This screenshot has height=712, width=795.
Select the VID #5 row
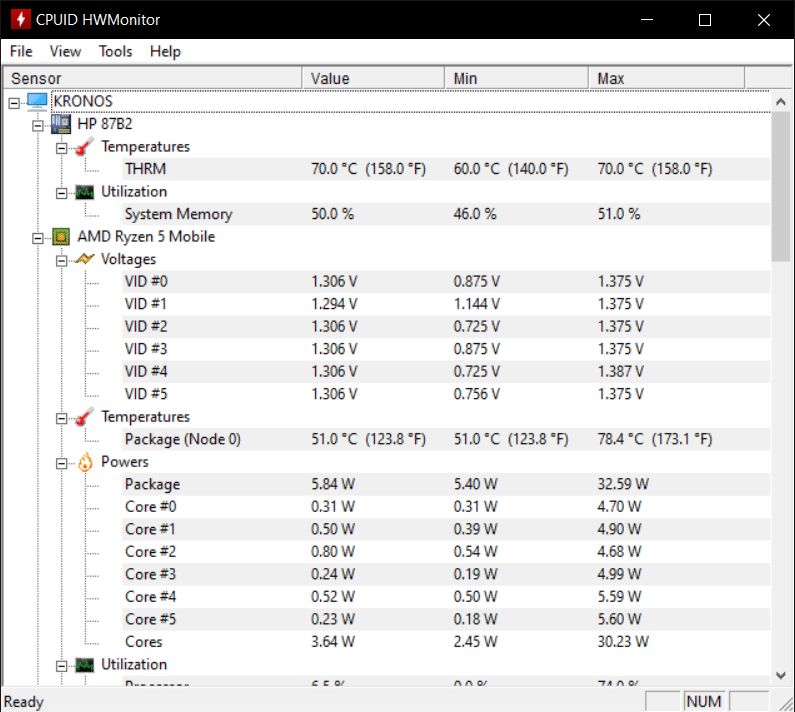446,394
